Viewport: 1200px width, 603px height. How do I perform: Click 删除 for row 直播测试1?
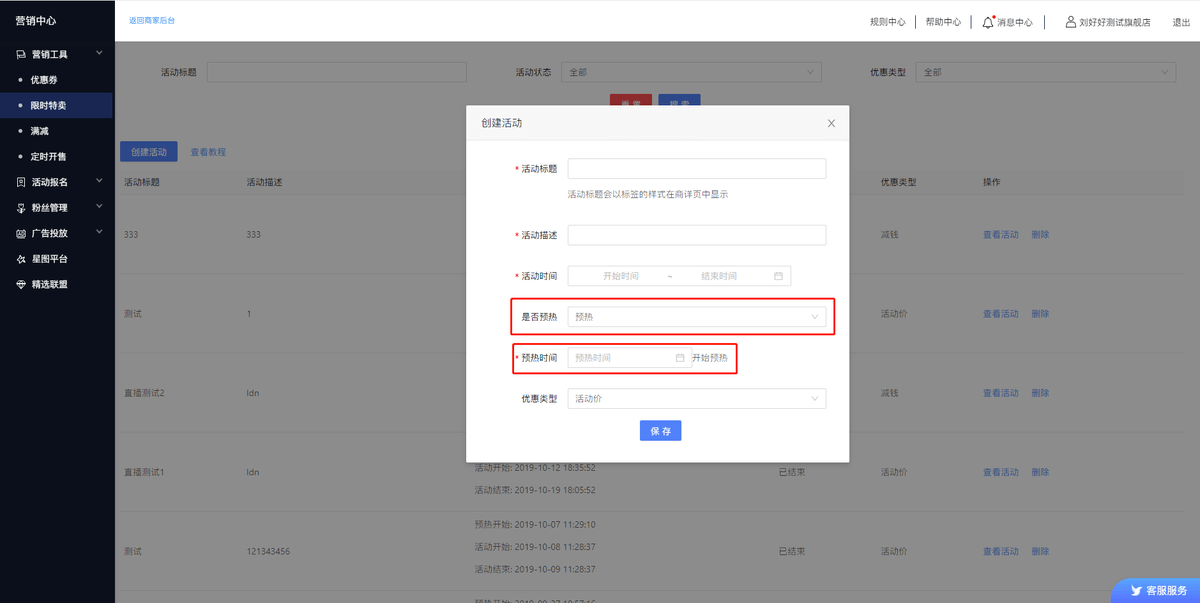1040,472
